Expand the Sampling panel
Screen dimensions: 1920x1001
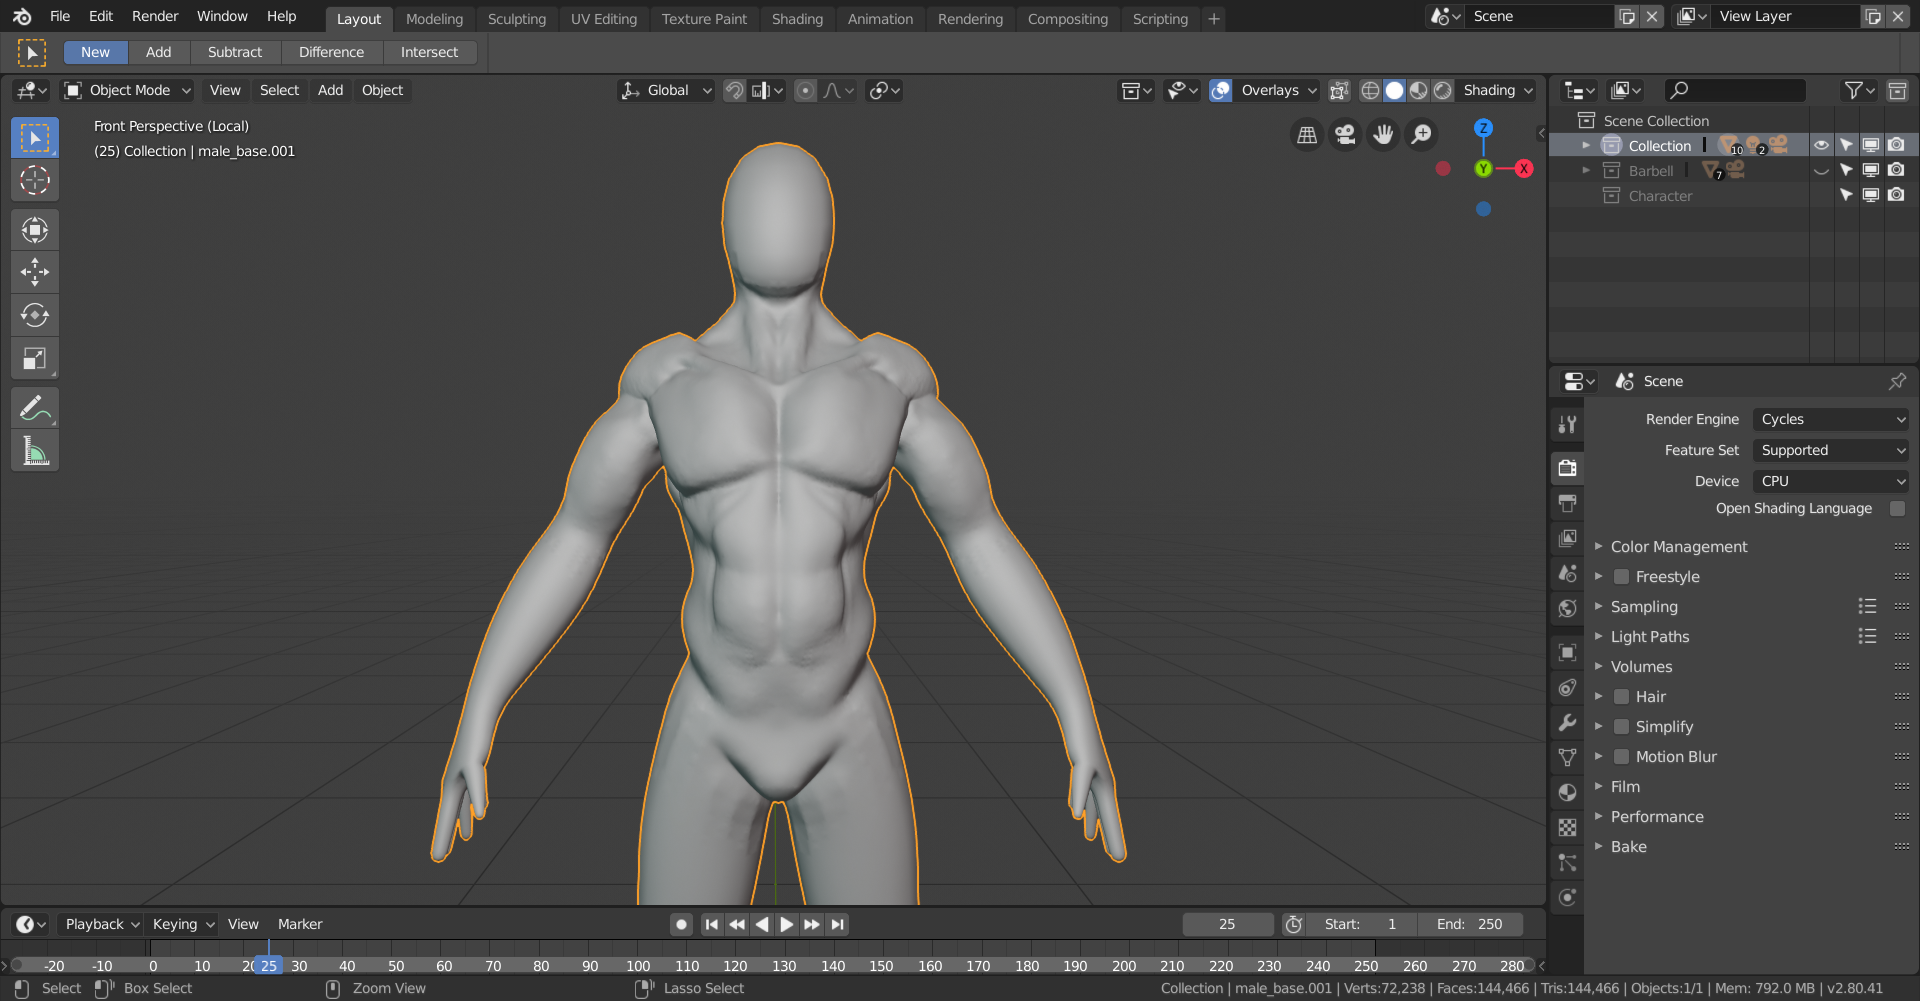click(x=1644, y=607)
